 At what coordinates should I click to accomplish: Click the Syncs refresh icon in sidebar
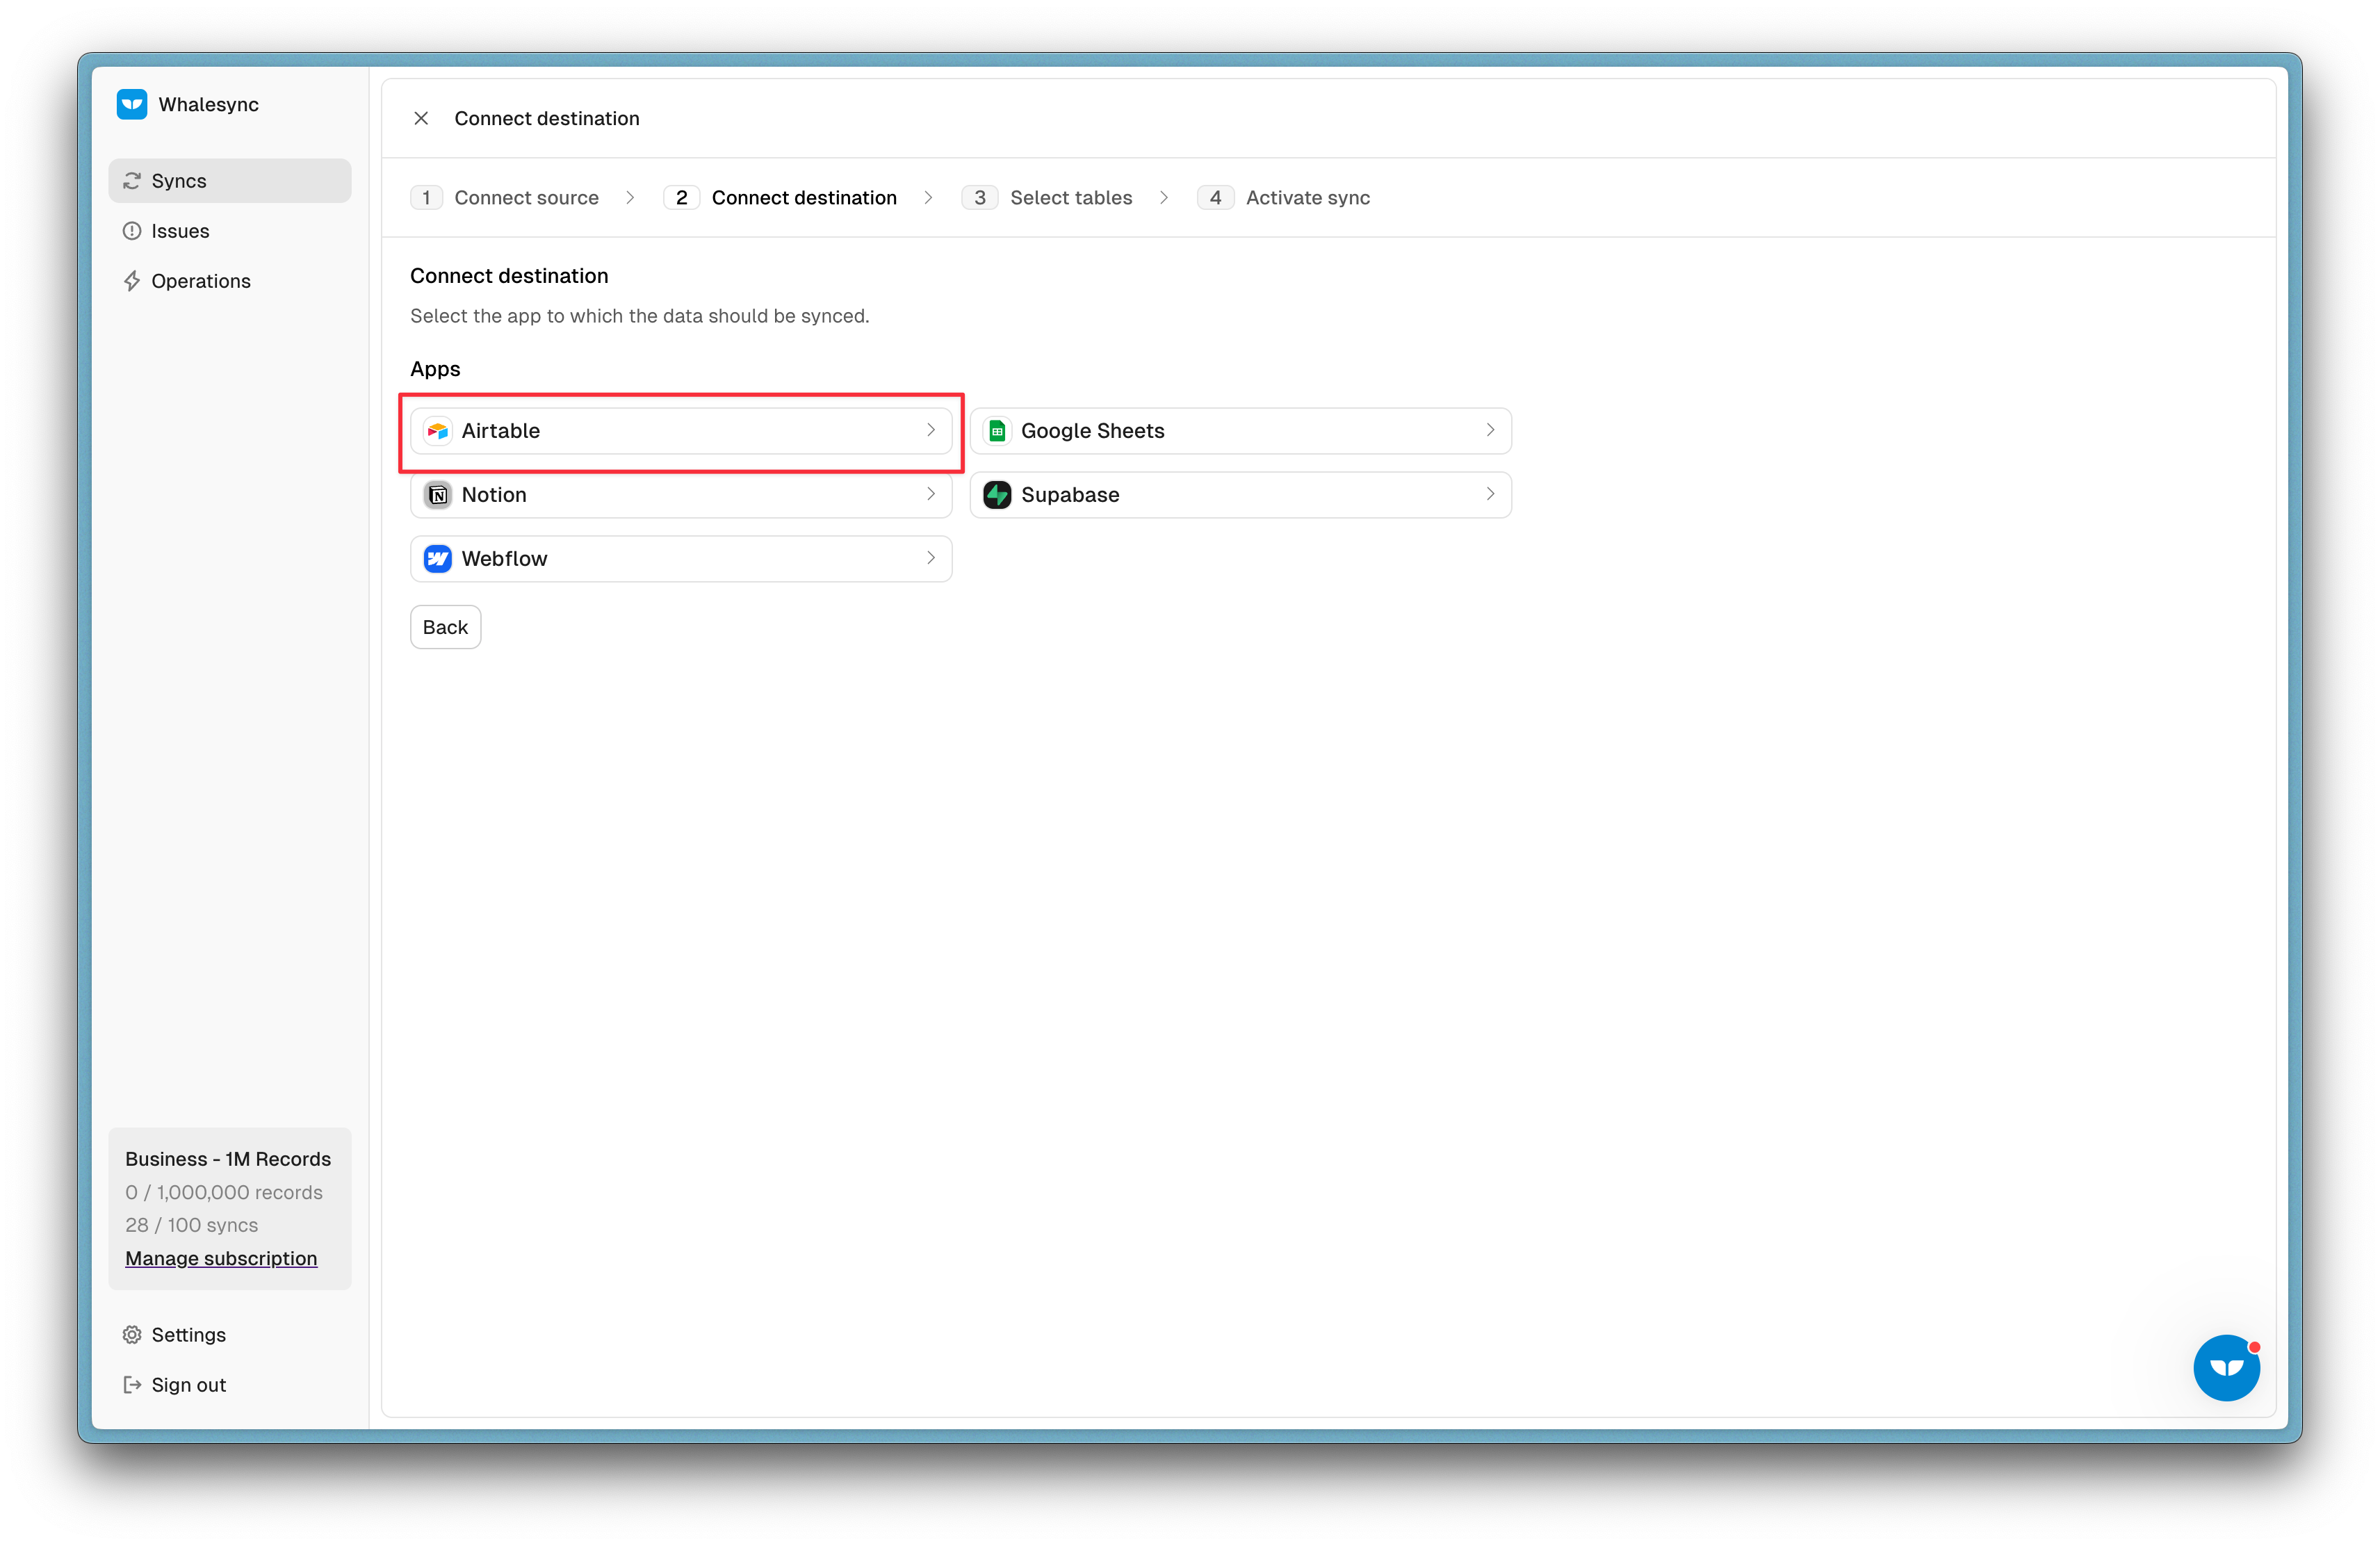click(132, 181)
